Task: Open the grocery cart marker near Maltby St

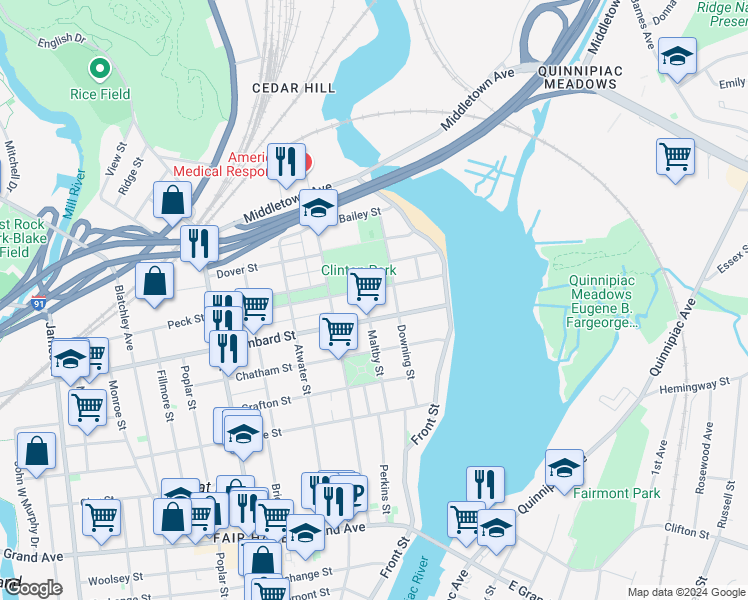Action: 338,335
